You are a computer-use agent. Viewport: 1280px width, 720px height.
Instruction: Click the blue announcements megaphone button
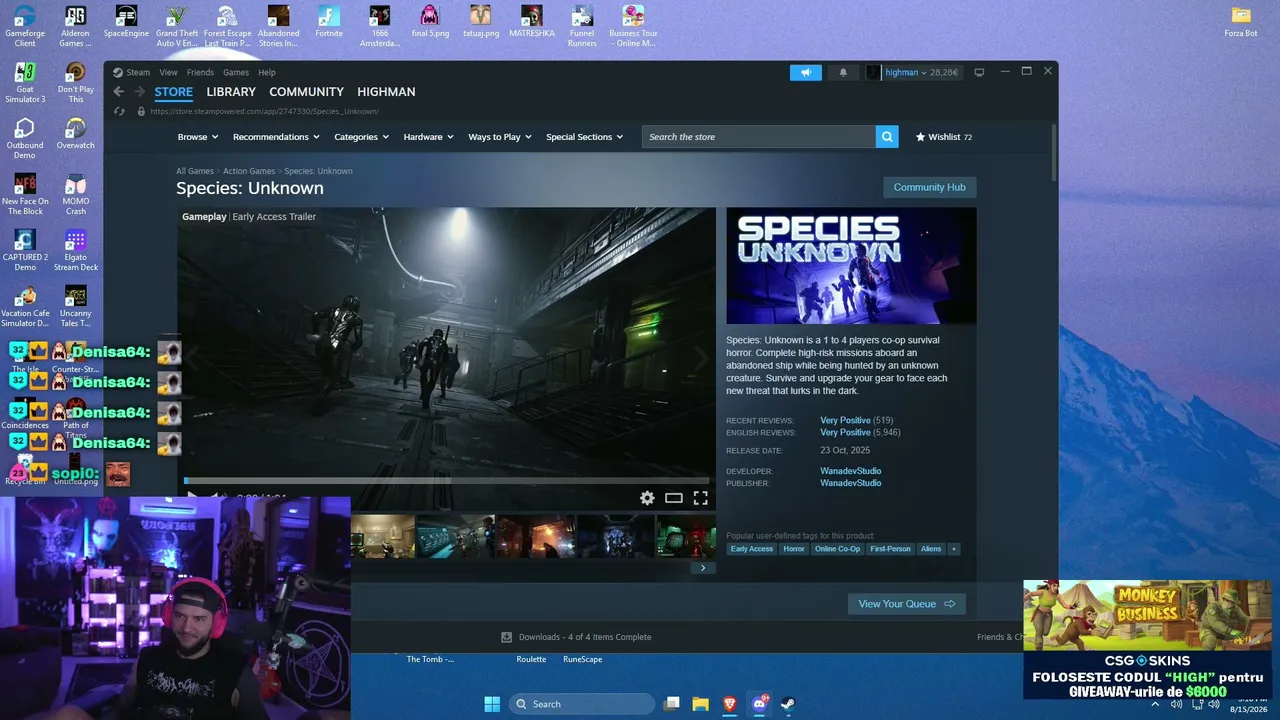(x=805, y=72)
